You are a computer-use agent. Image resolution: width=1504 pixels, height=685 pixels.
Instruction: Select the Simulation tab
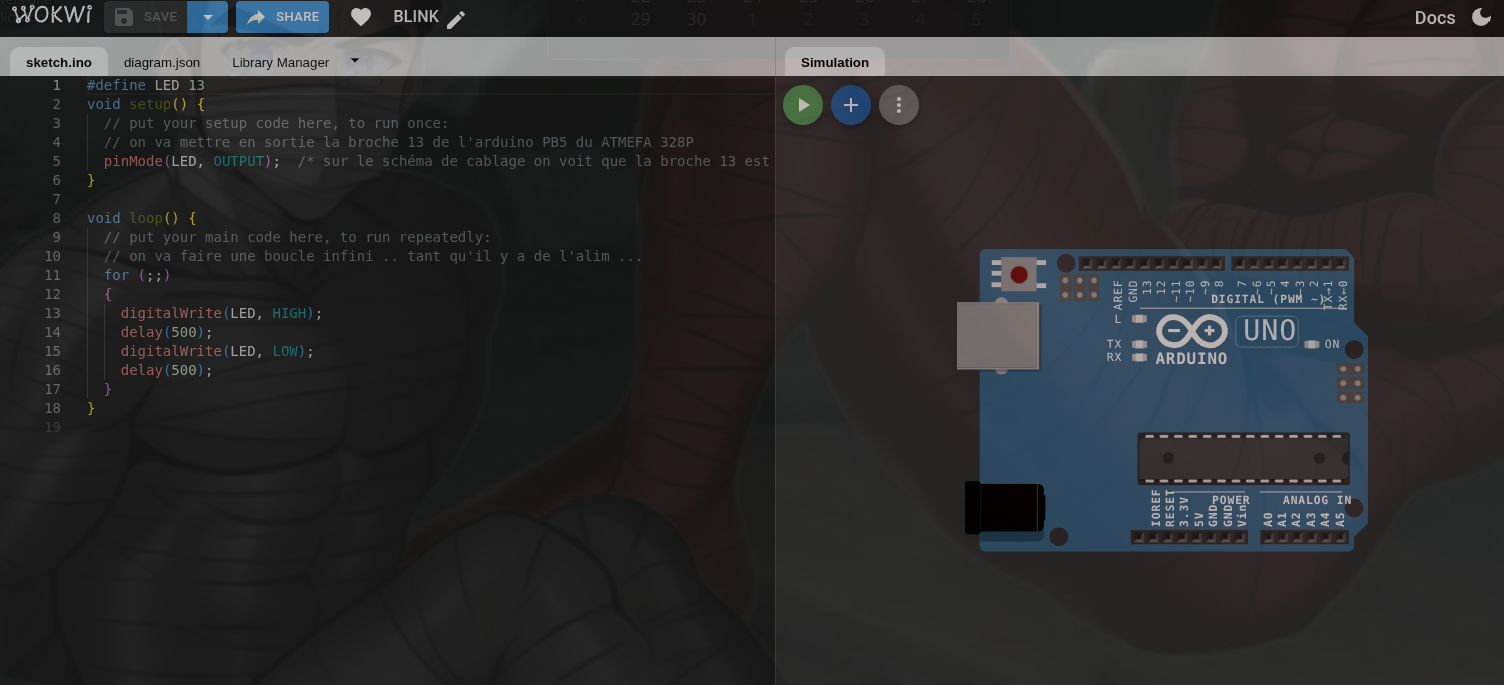(834, 62)
